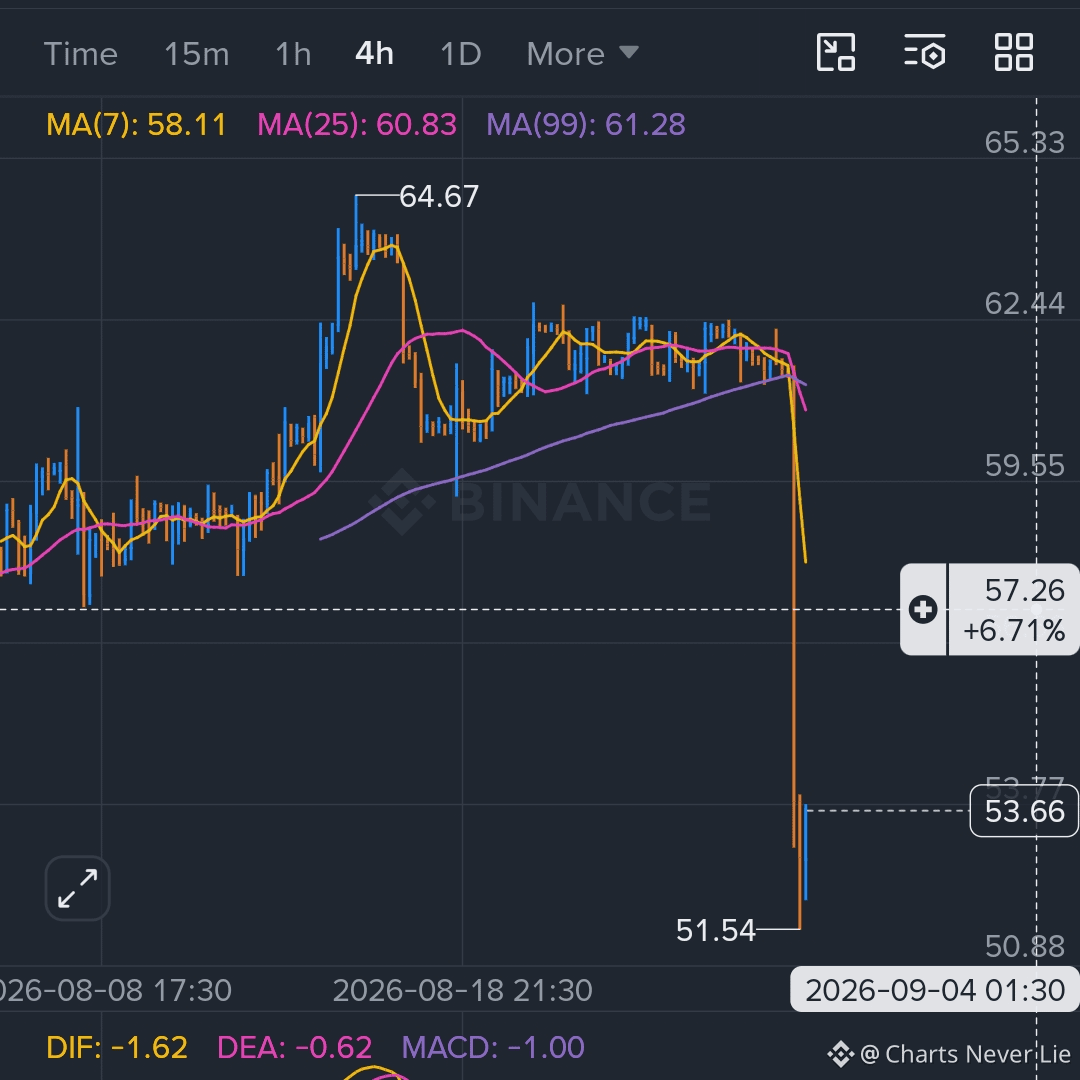Click the MACD: -1.00 indicator value
1080x1080 pixels.
(x=493, y=1048)
